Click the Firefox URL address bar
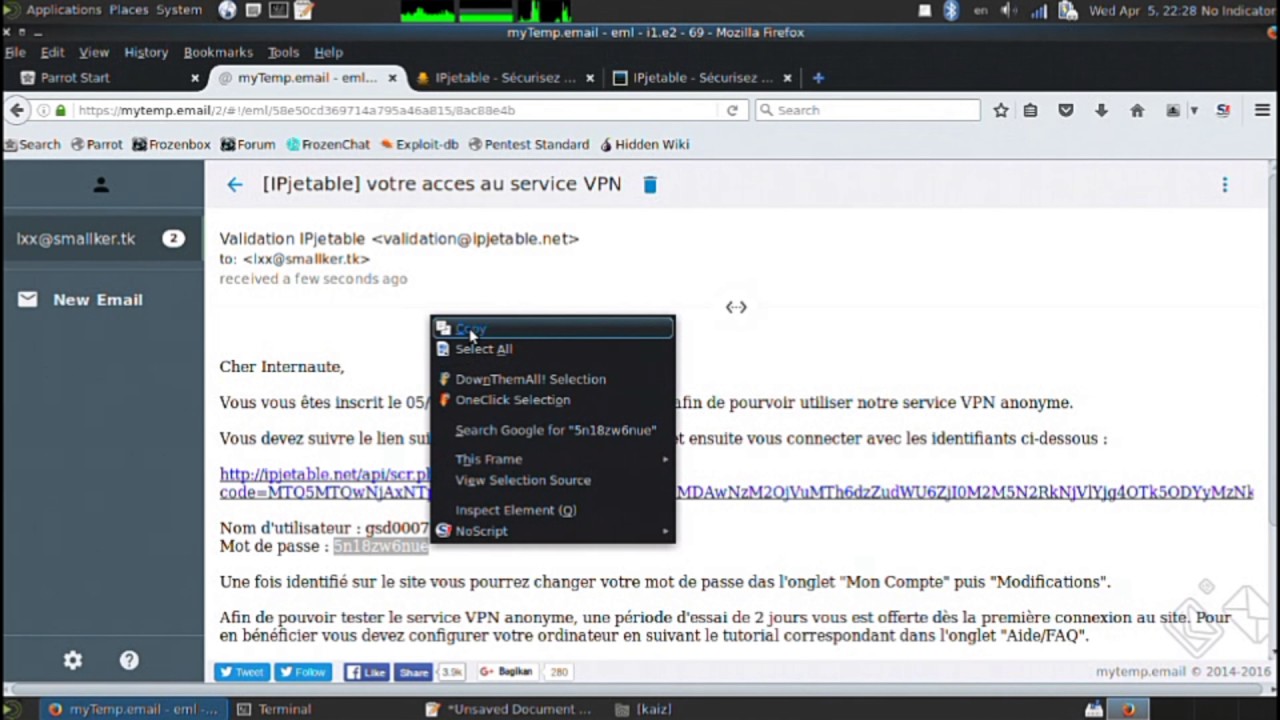Viewport: 1280px width, 720px height. pyautogui.click(x=395, y=110)
